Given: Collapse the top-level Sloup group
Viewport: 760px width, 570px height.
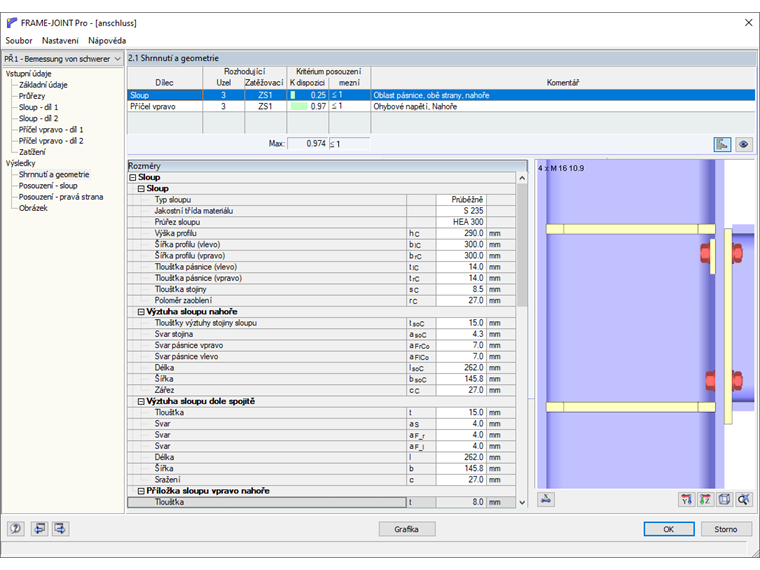Looking at the screenshot, I should point(133,177).
